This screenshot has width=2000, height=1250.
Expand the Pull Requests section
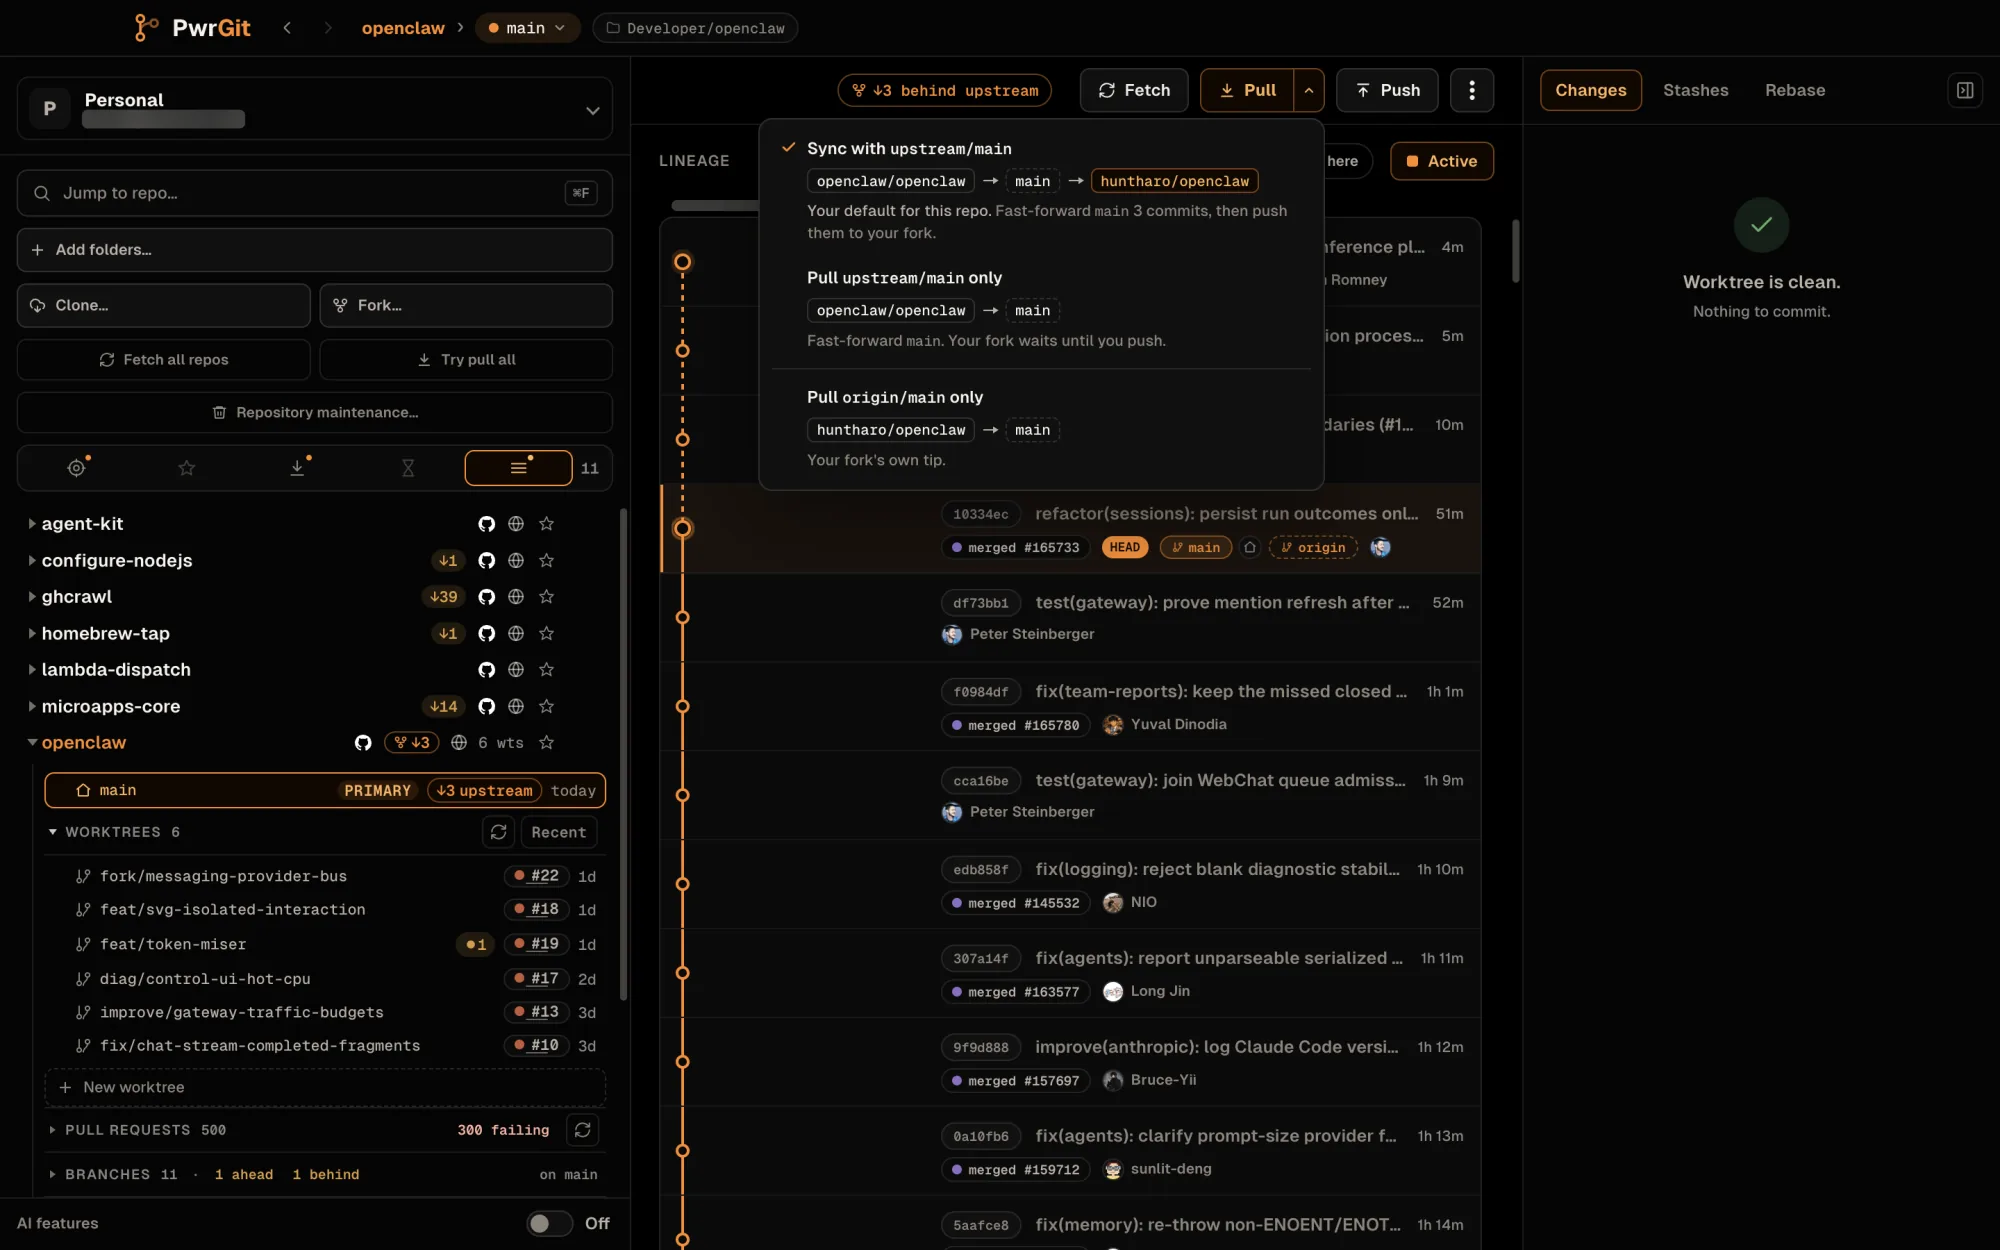[53, 1130]
